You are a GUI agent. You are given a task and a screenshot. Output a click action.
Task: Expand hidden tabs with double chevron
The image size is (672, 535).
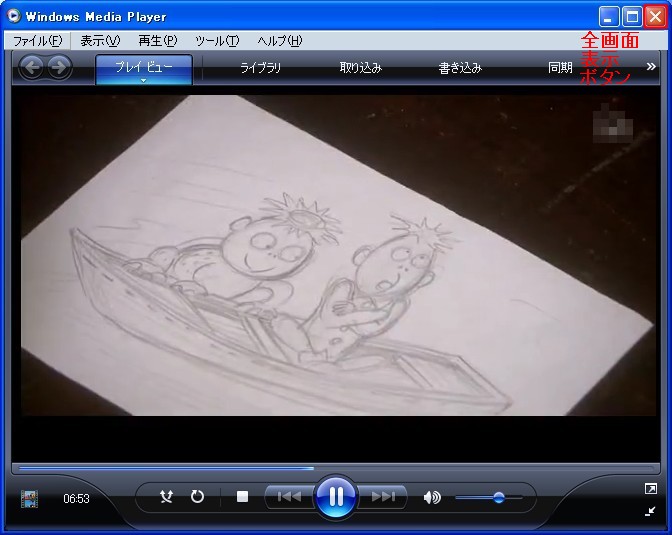point(651,66)
